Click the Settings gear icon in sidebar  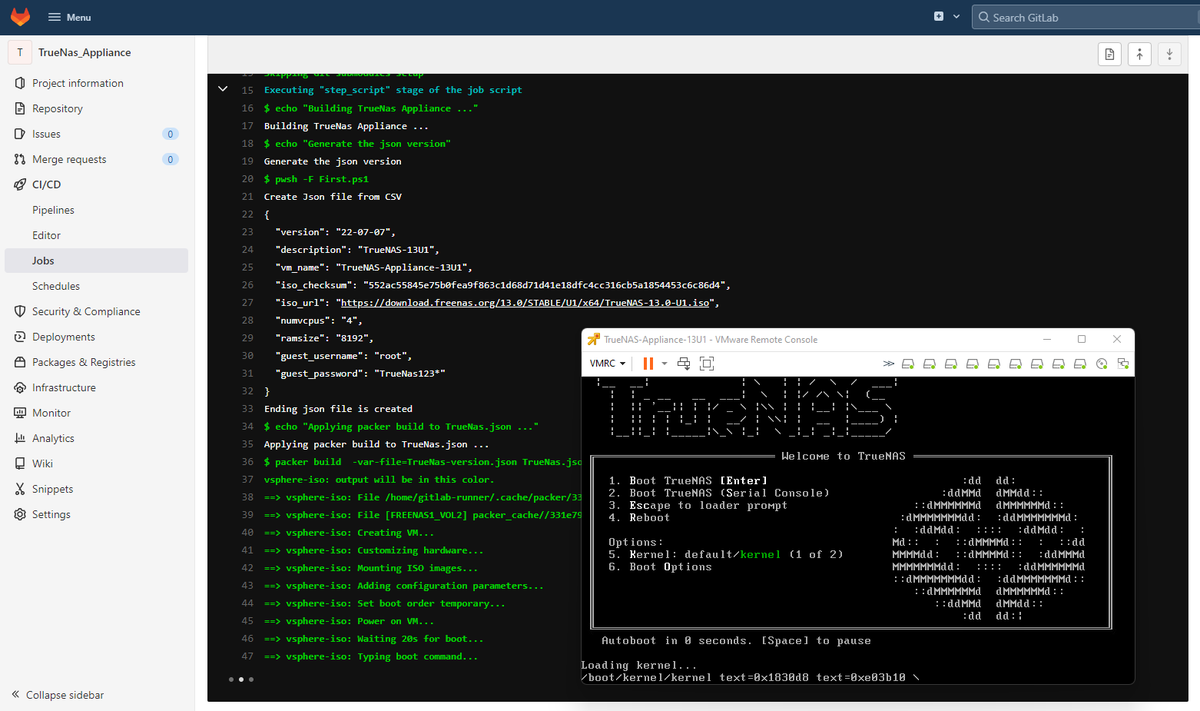pos(20,514)
